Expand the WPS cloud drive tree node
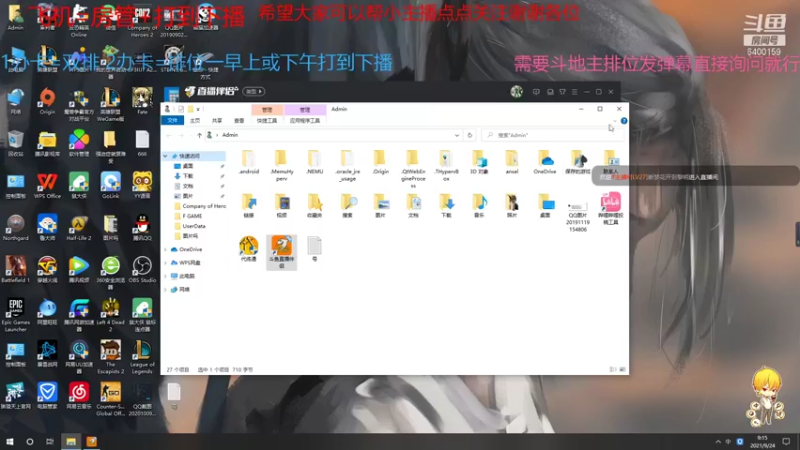Image resolution: width=800 pixels, height=450 pixels. point(165,263)
